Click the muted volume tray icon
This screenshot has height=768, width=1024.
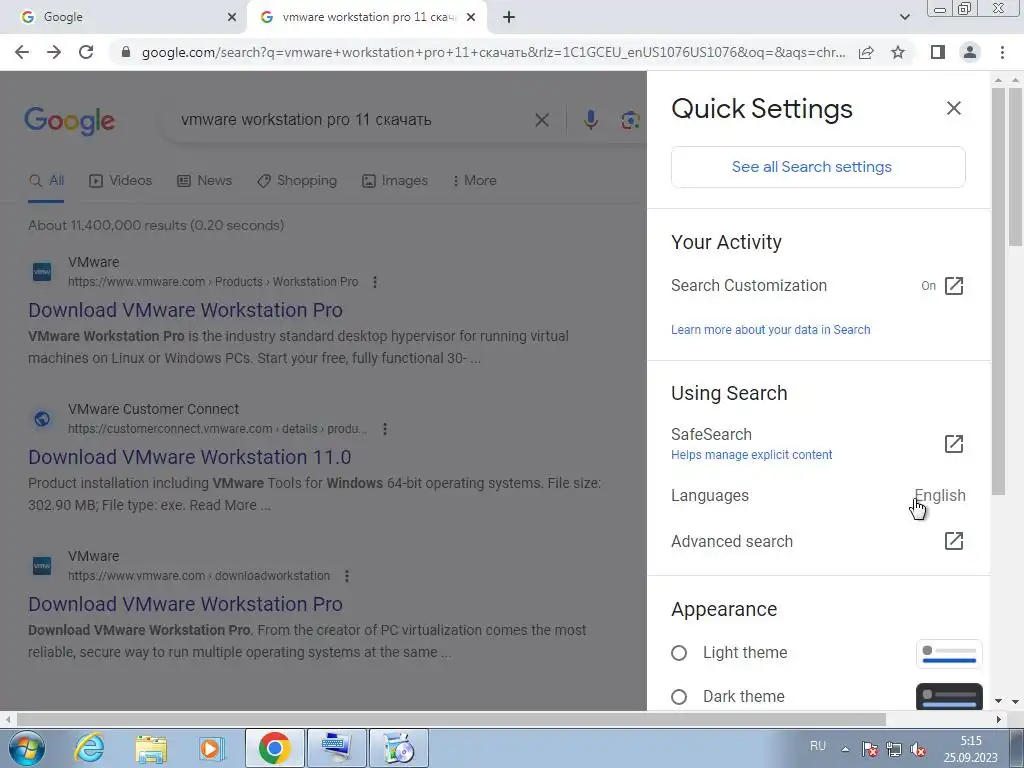coord(918,749)
